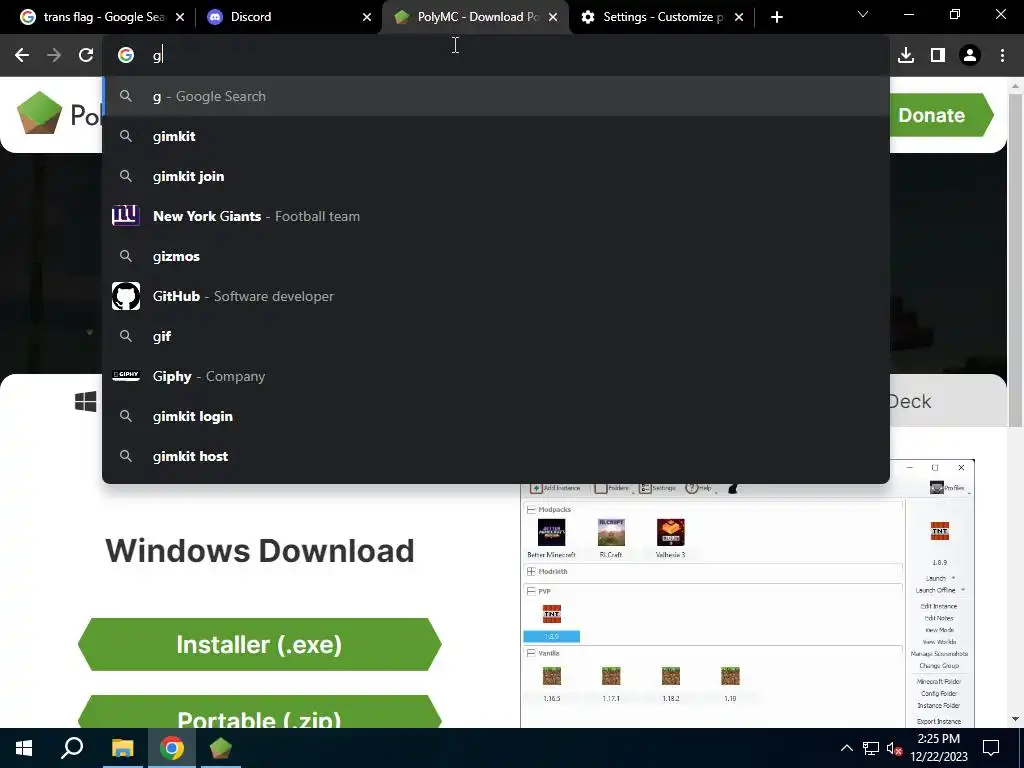Click the Chrome taskbar icon
Viewport: 1024px width, 768px height.
click(x=172, y=748)
